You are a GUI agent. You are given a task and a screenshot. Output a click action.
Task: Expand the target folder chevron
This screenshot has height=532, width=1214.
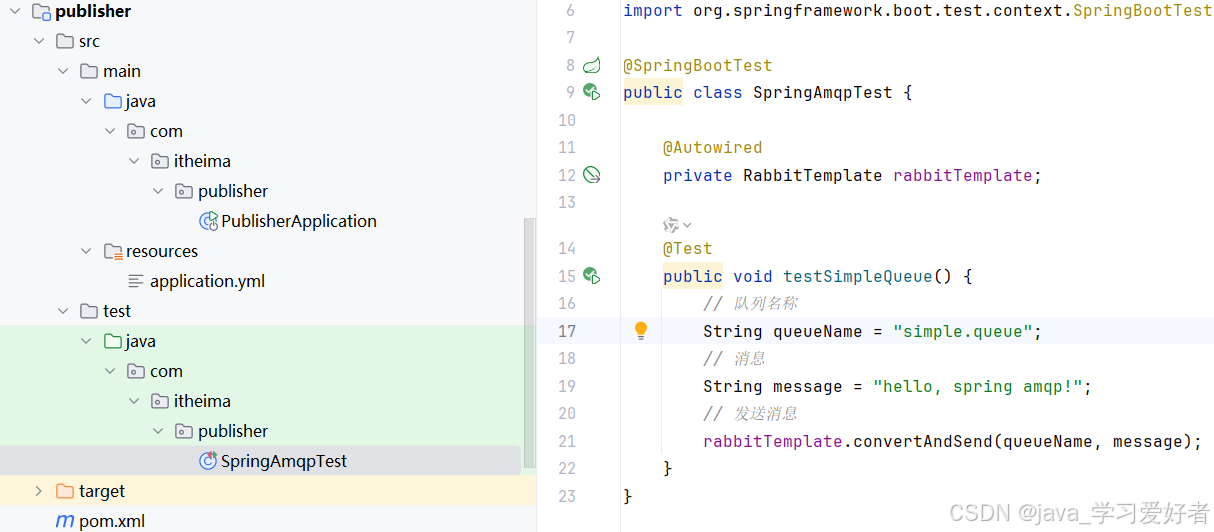click(x=39, y=491)
